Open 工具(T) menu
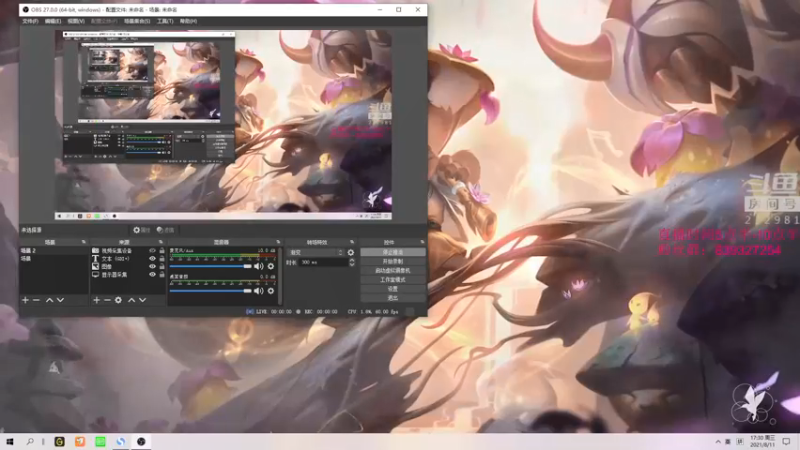This screenshot has height=450, width=800. (x=165, y=21)
